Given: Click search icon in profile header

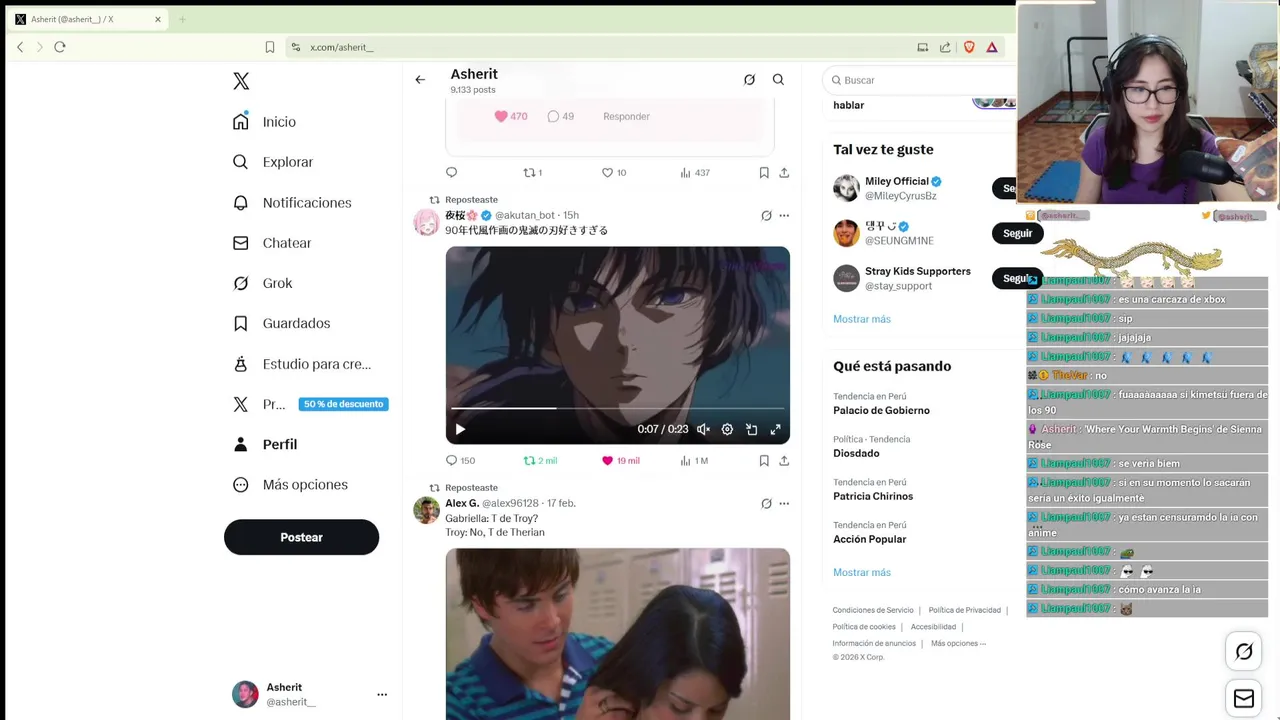Looking at the screenshot, I should click(778, 80).
